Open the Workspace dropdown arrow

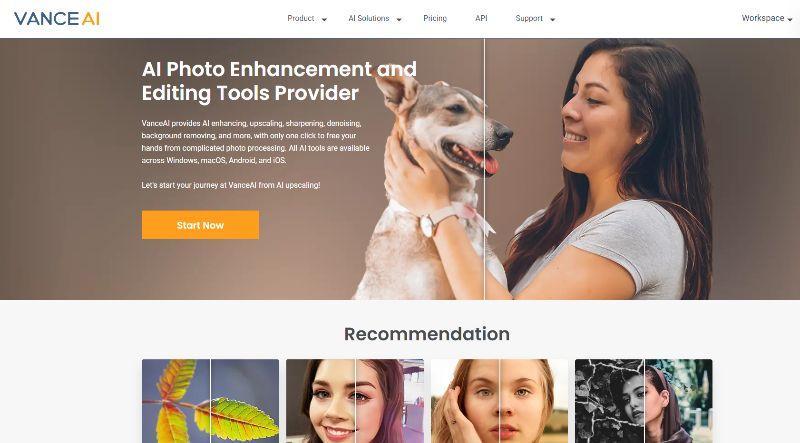[x=790, y=19]
